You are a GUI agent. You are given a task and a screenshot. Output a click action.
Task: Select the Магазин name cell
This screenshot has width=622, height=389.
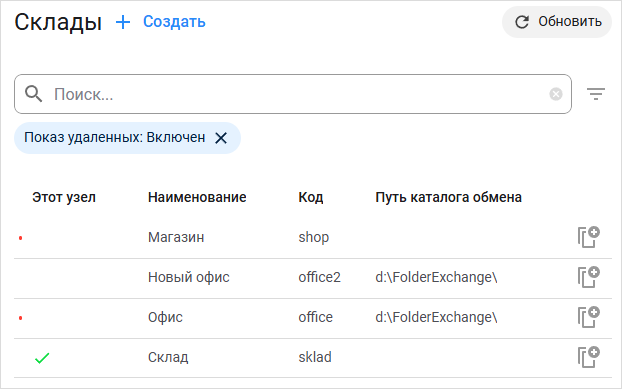click(176, 237)
